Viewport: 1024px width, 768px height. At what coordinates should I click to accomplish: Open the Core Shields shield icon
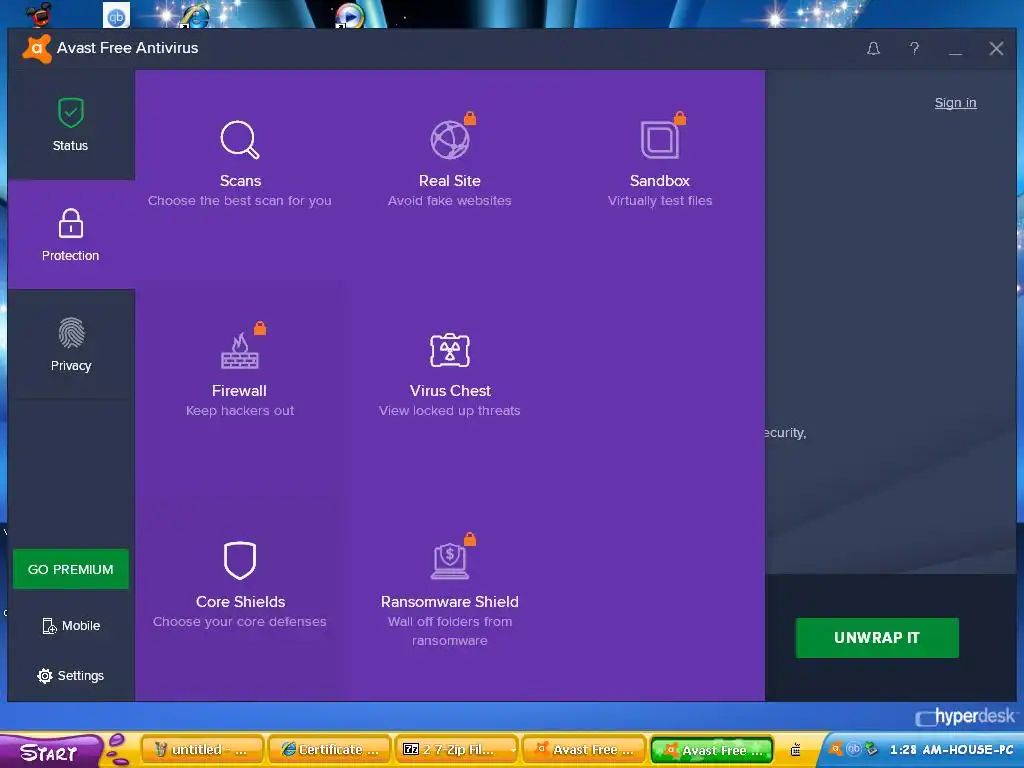coord(240,560)
